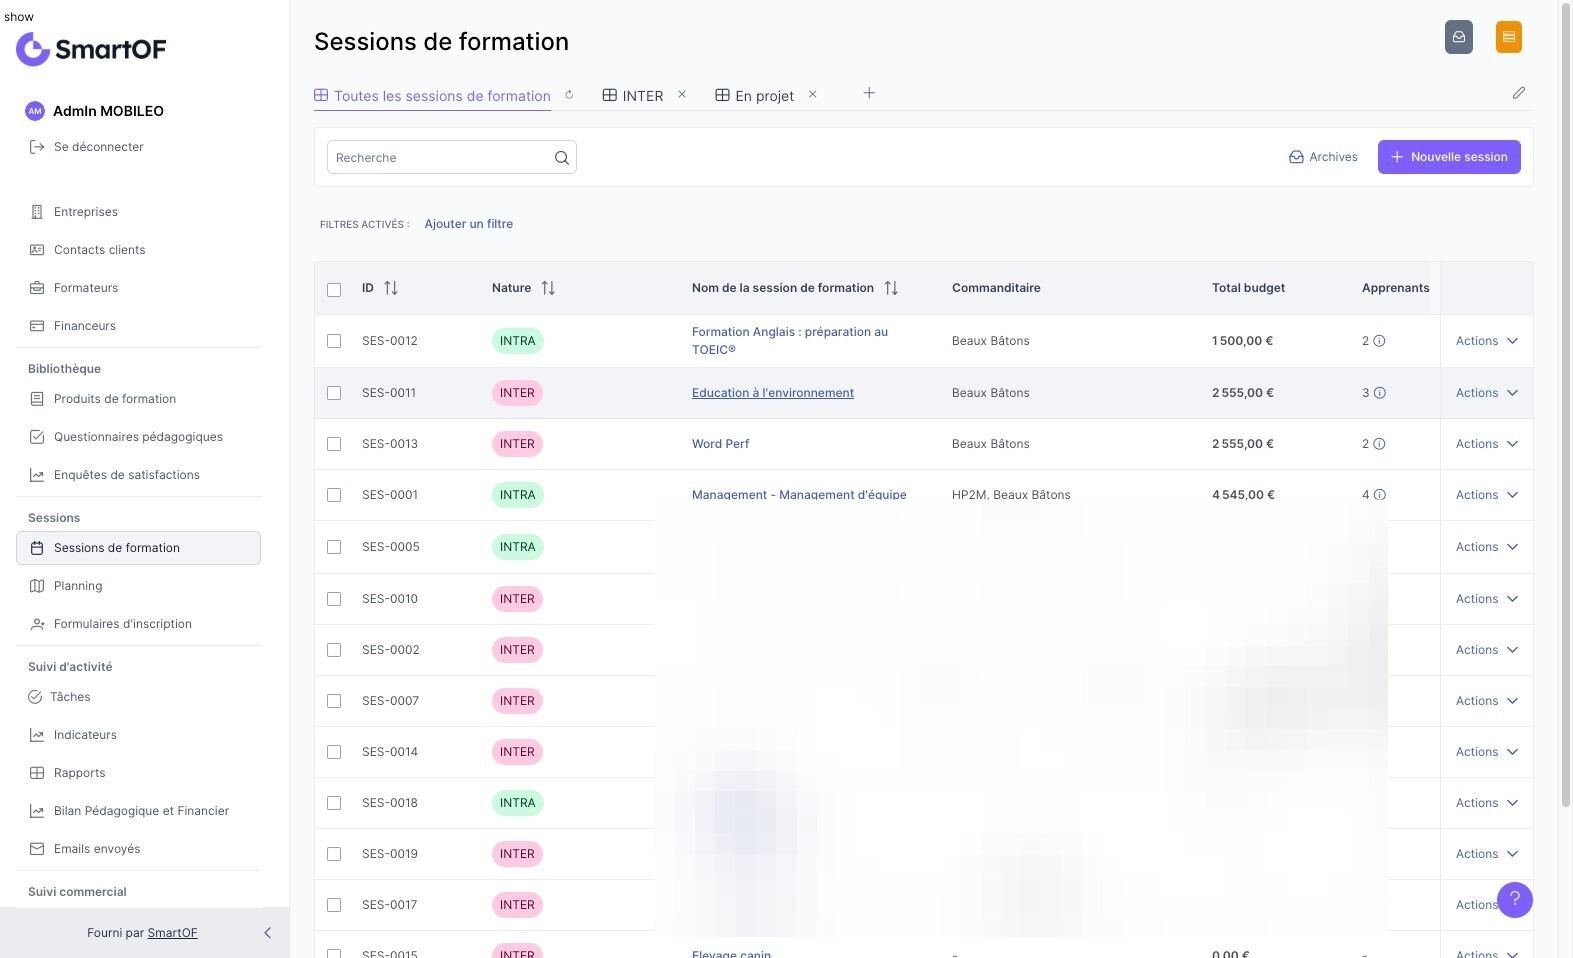Close the INTER tab
Screen dimensions: 1573x958
click(682, 94)
